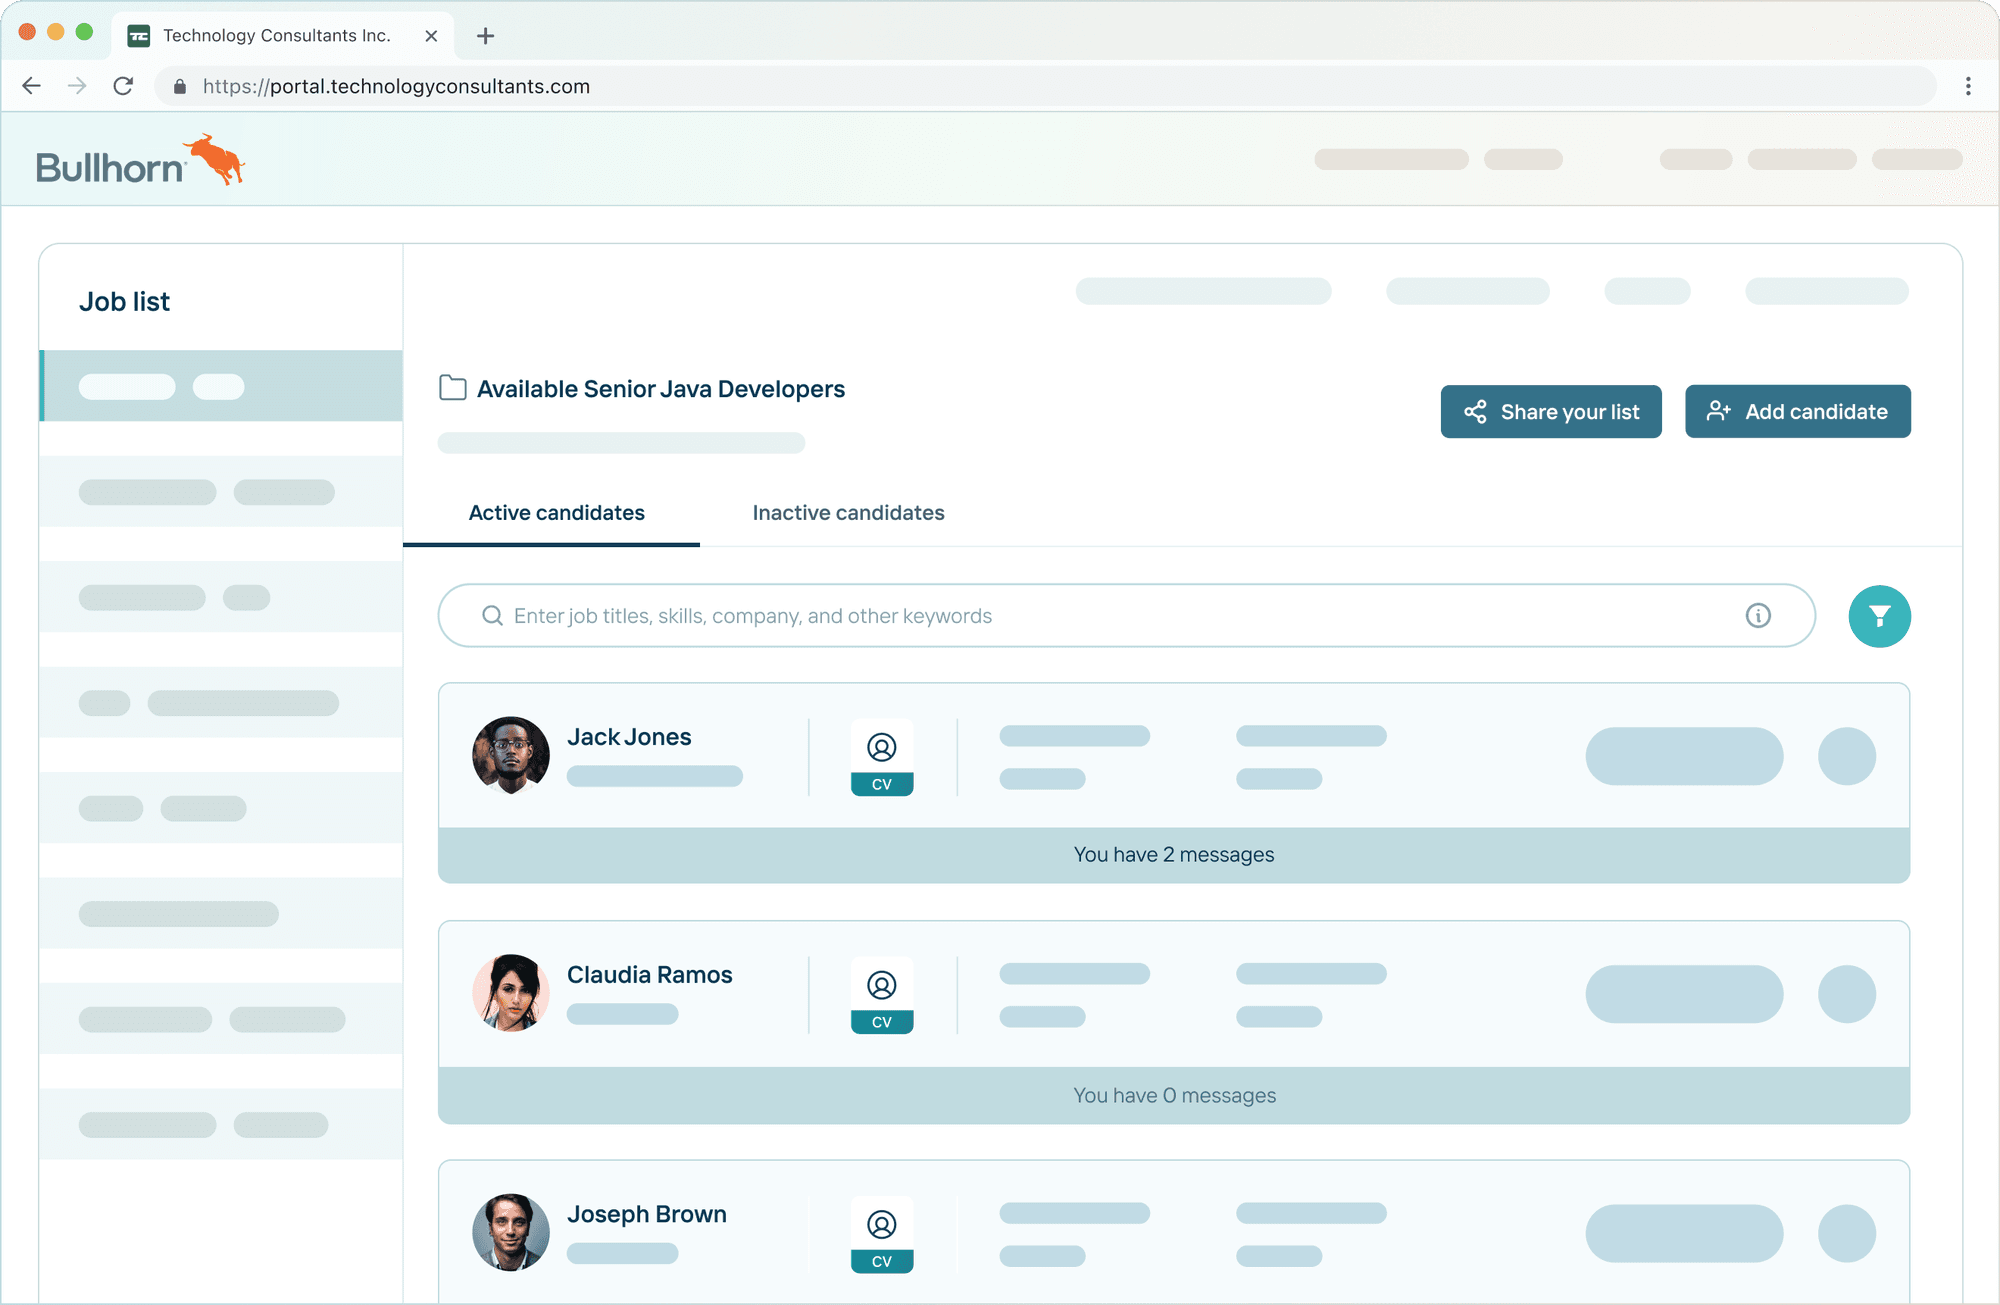The height and width of the screenshot is (1305, 2000).
Task: Select the Active candidates tab
Action: (556, 513)
